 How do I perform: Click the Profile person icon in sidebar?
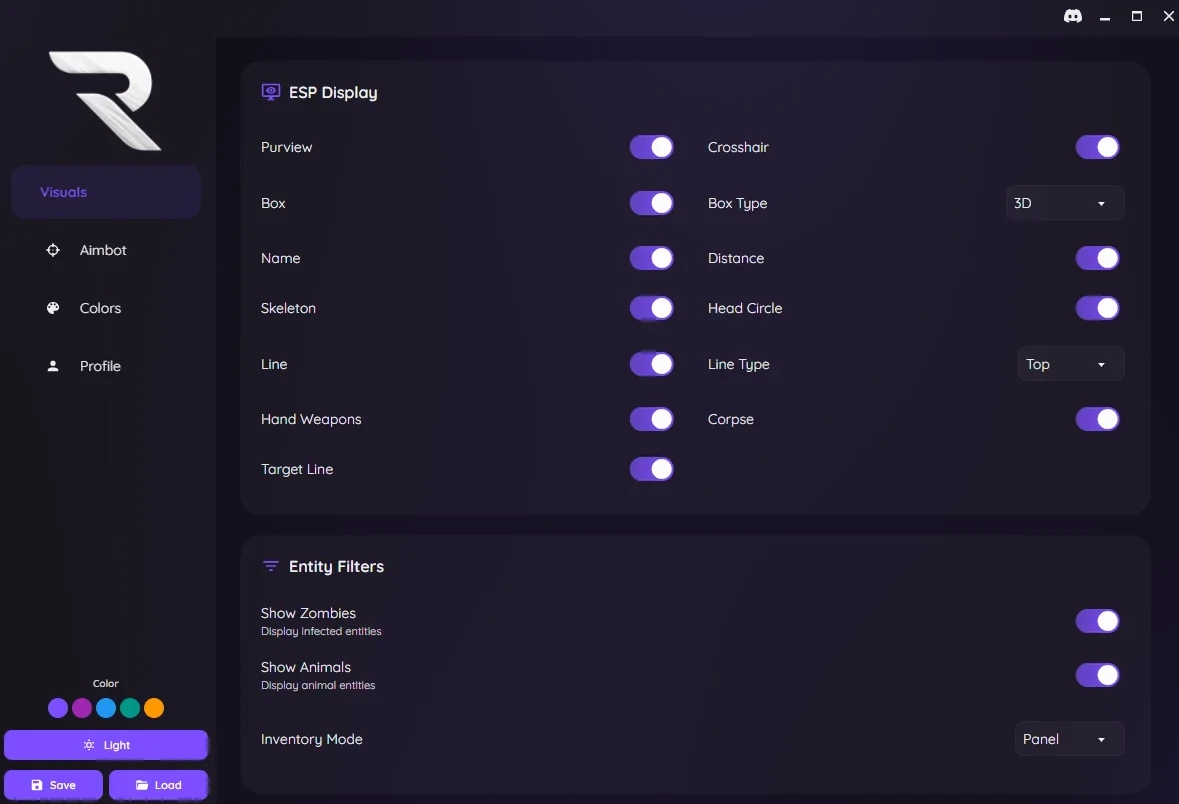tap(53, 366)
